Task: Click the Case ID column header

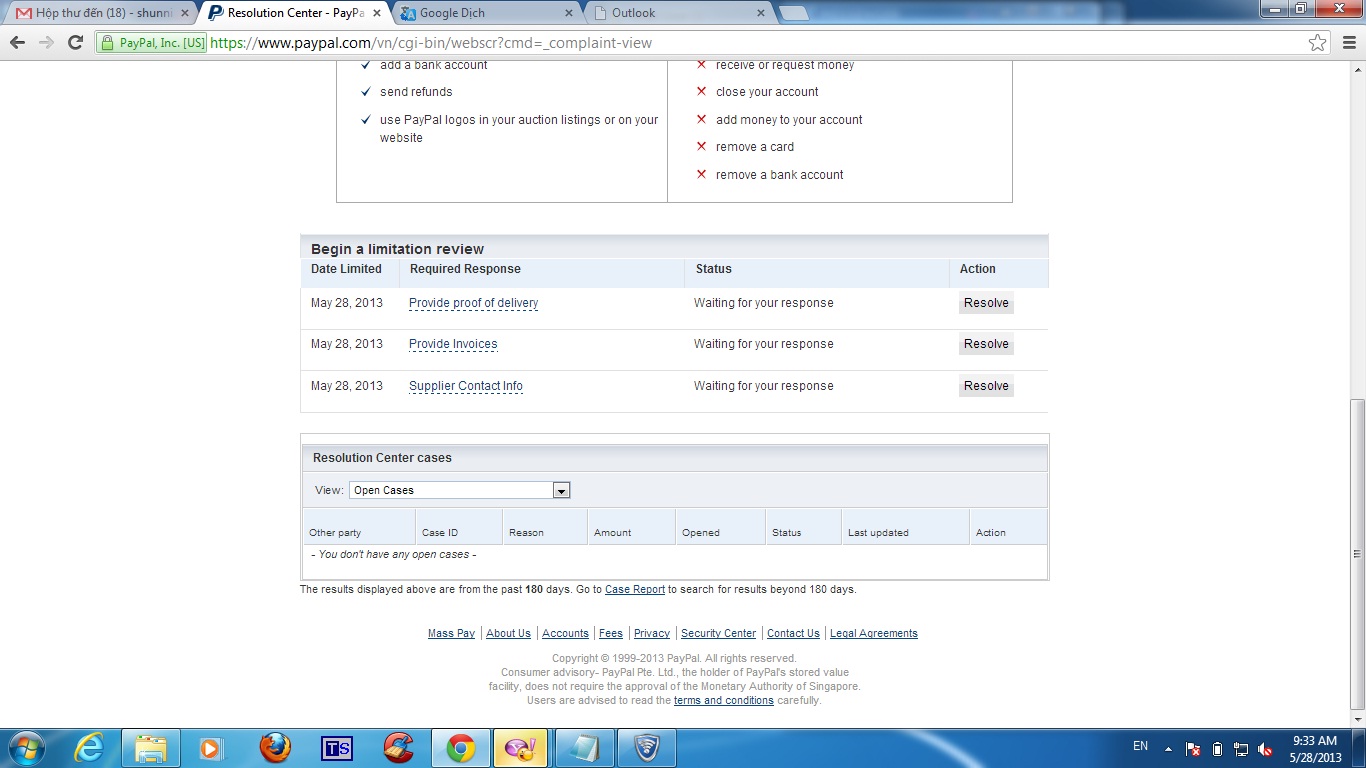Action: [x=458, y=527]
